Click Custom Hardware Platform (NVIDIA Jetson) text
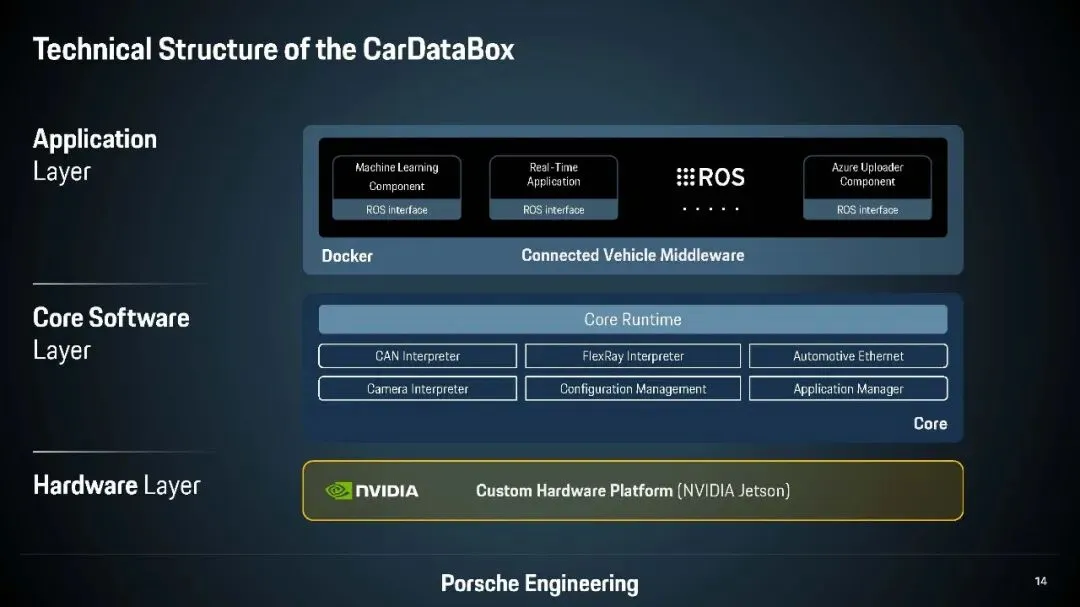Image resolution: width=1080 pixels, height=607 pixels. 632,491
